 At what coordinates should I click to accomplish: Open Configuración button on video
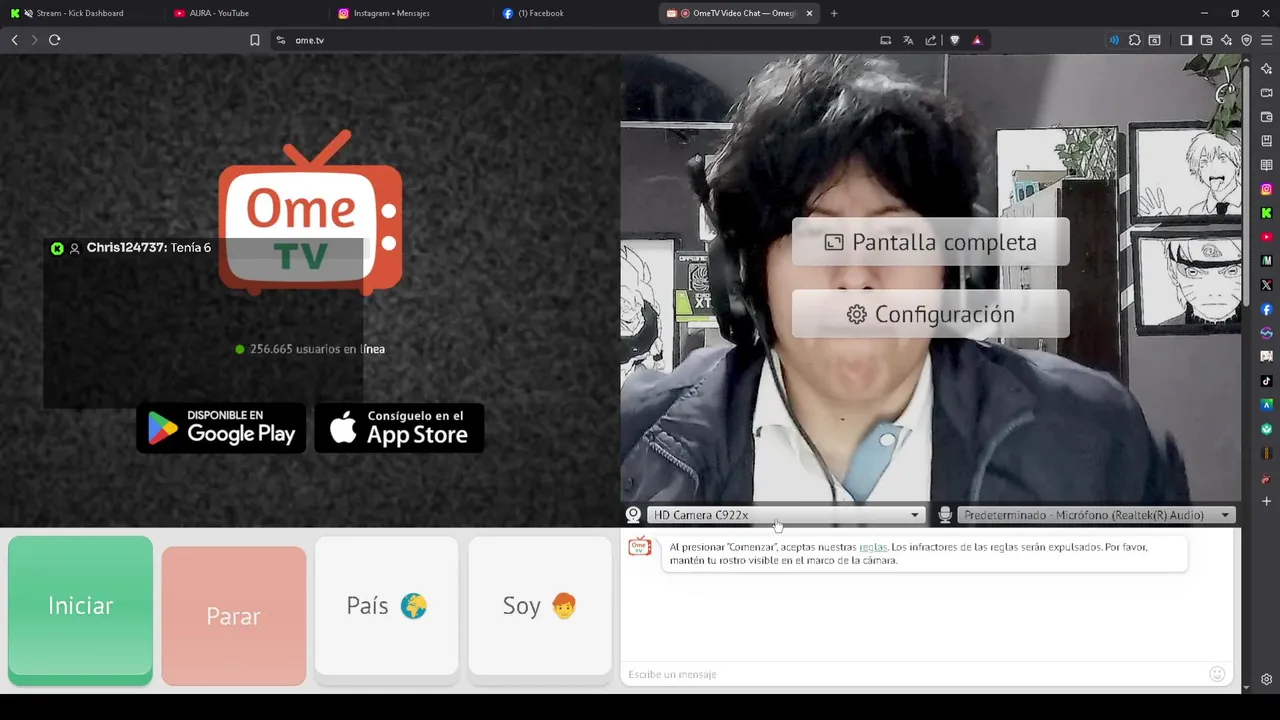(930, 314)
